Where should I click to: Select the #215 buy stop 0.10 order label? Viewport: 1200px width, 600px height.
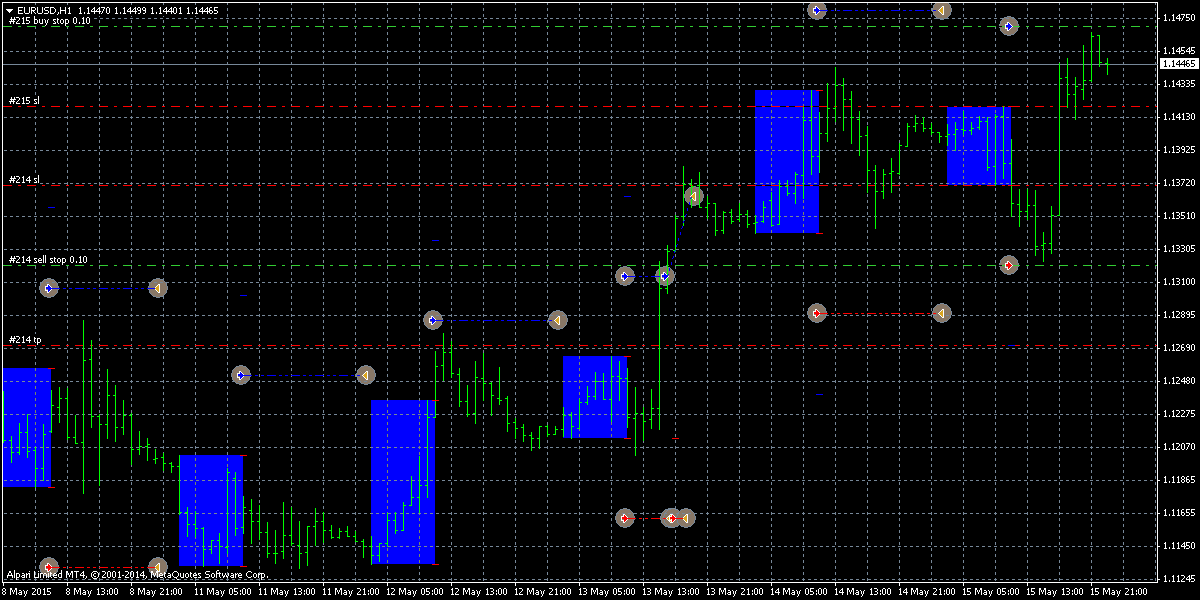coord(49,20)
